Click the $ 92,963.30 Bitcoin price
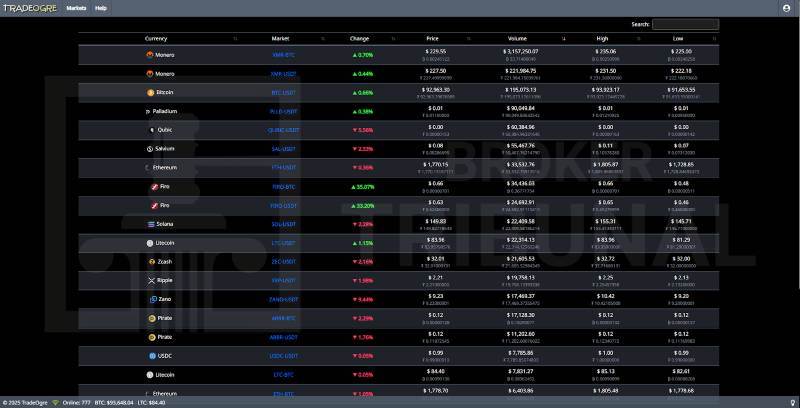Image resolution: width=800 pixels, height=408 pixels. click(437, 89)
